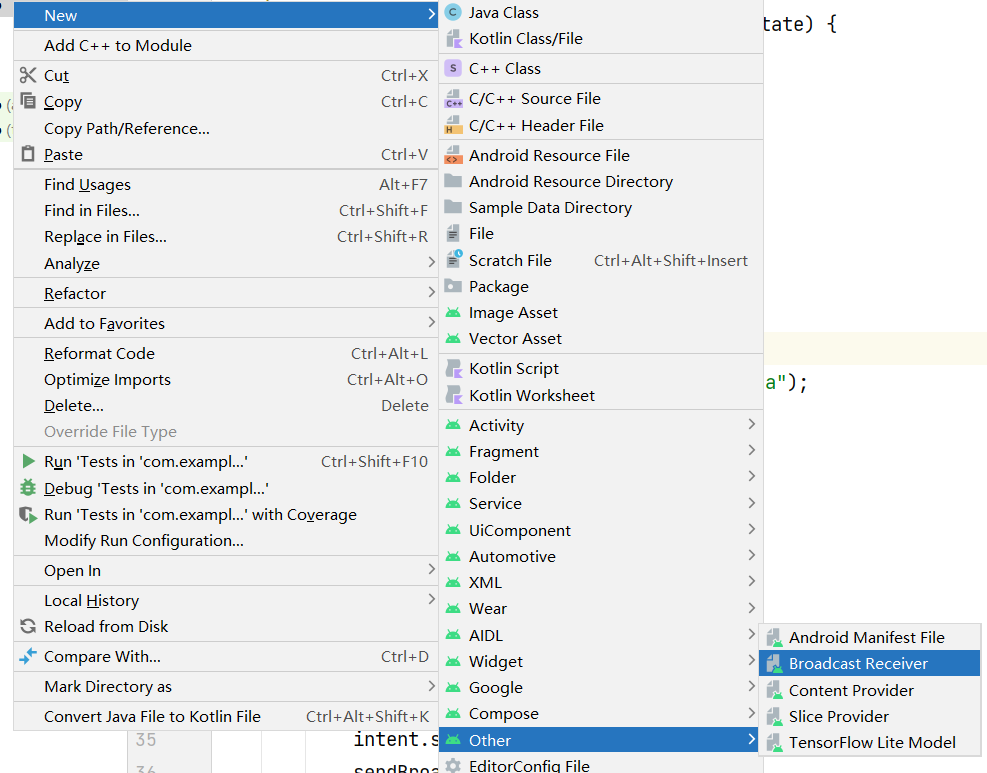The image size is (987, 773).
Task: Click the Java Class icon
Action: pyautogui.click(x=453, y=13)
